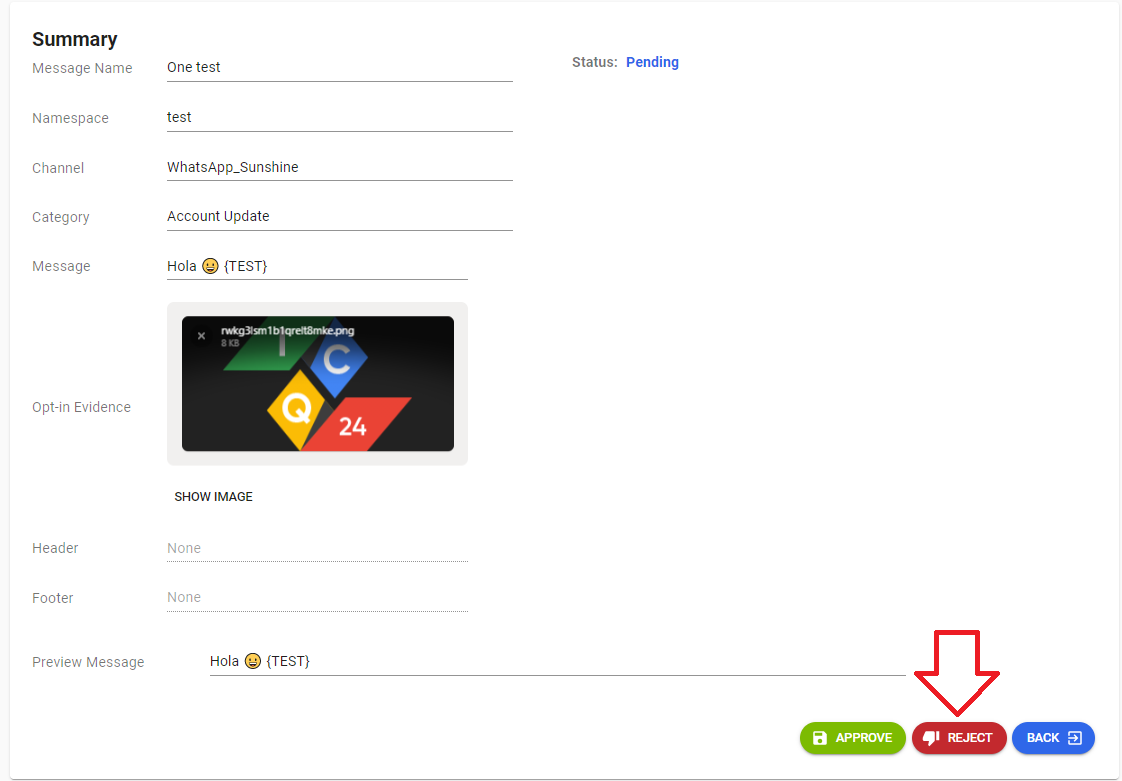The image size is (1122, 781).
Task: Click the rwkg3lsm1b1qrelt8mke.png file name
Action: [x=287, y=331]
